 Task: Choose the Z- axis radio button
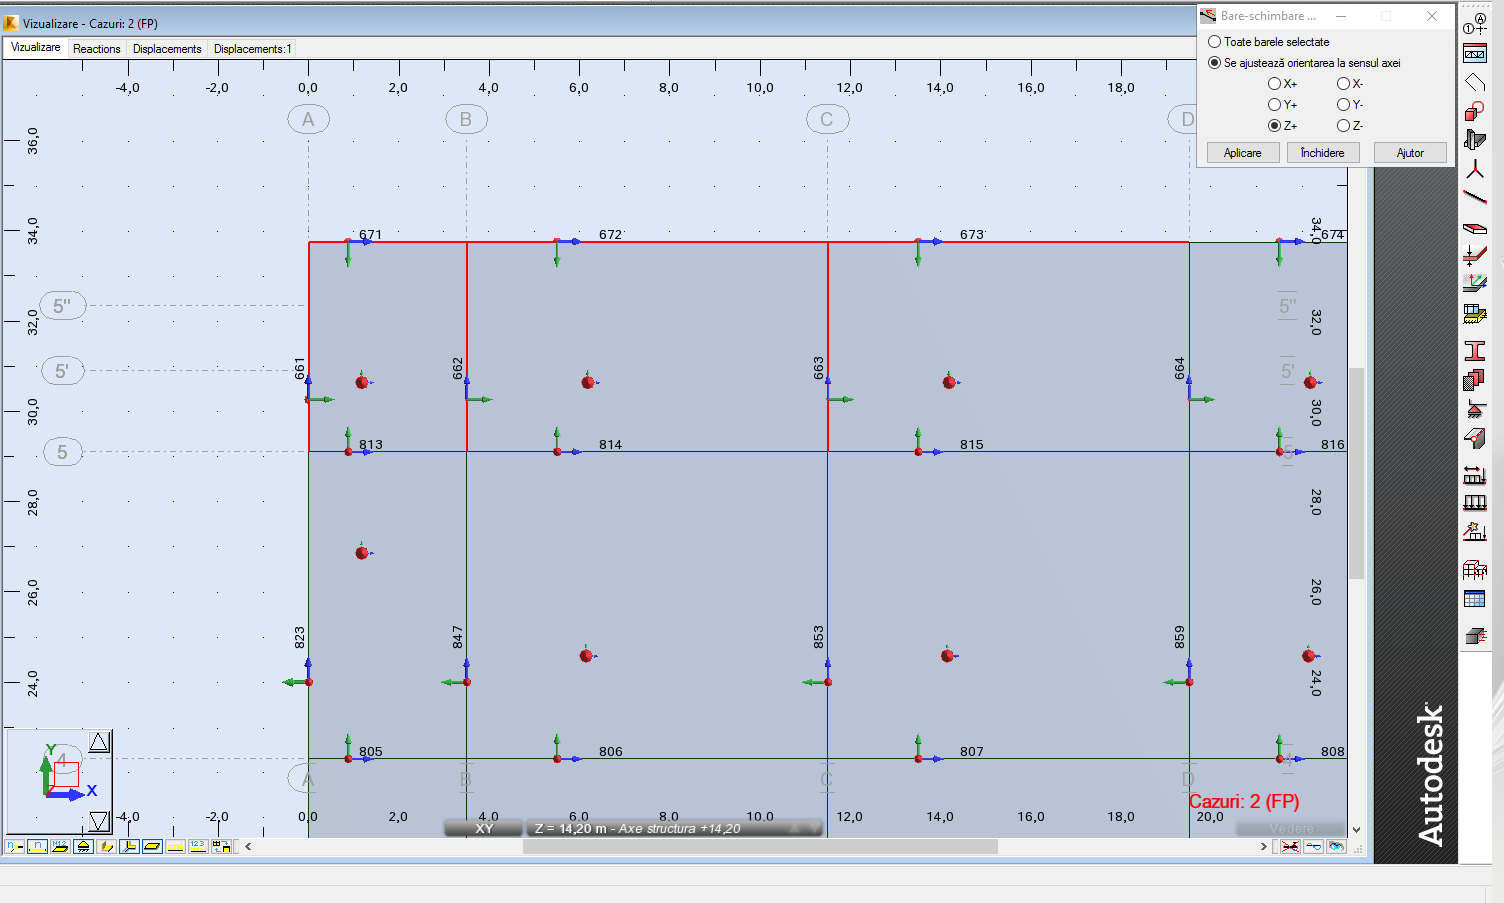tap(1343, 126)
